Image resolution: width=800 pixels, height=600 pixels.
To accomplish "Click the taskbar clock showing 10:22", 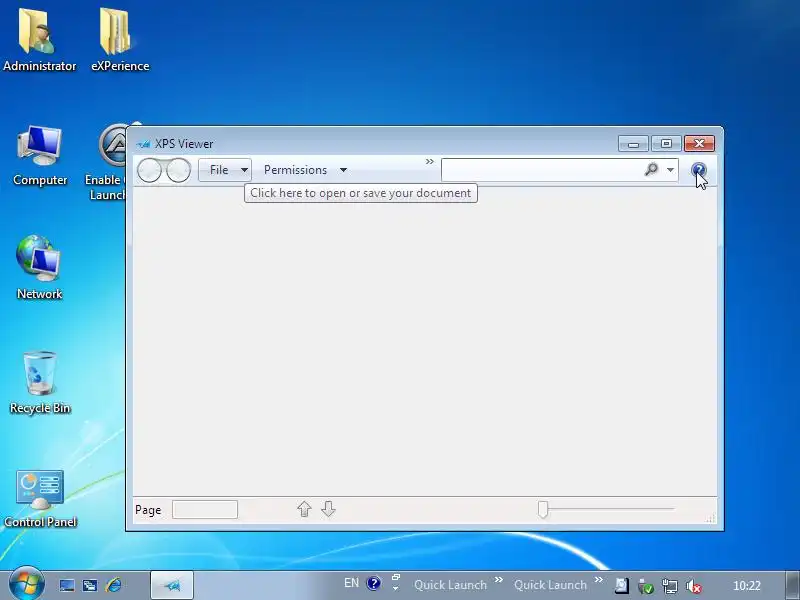I will coord(746,586).
